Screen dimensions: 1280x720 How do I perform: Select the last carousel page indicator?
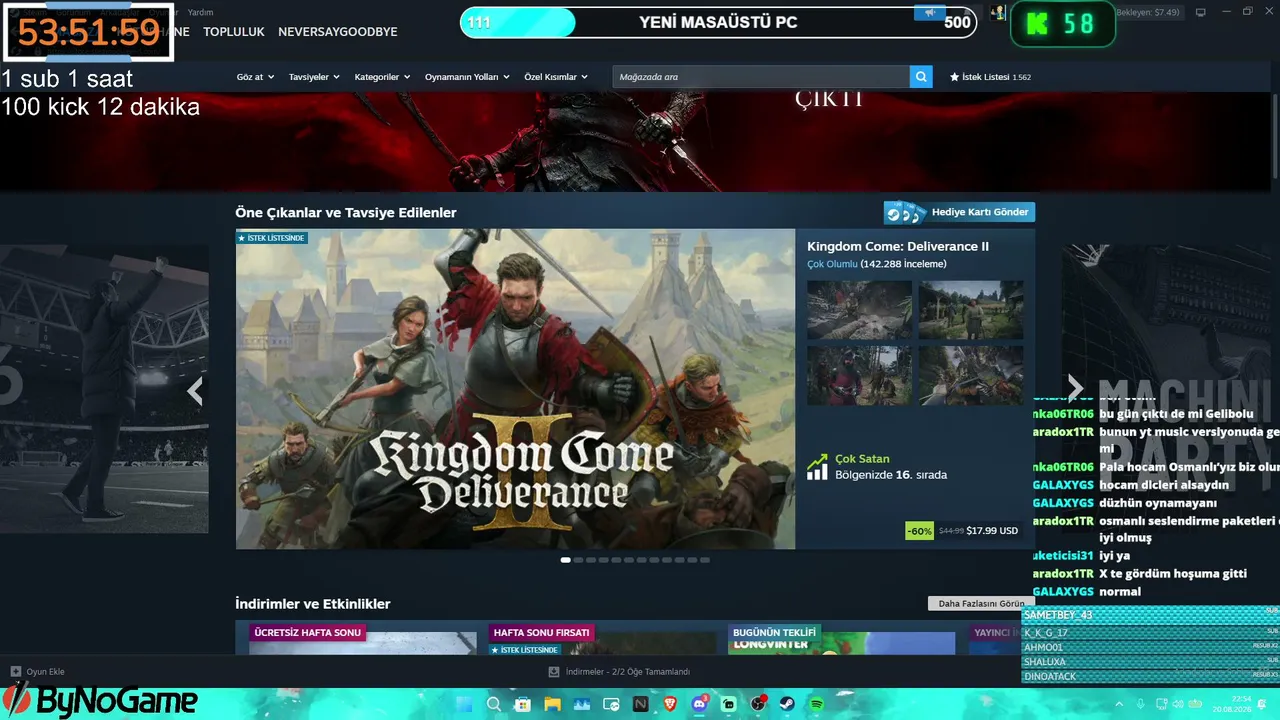(705, 560)
